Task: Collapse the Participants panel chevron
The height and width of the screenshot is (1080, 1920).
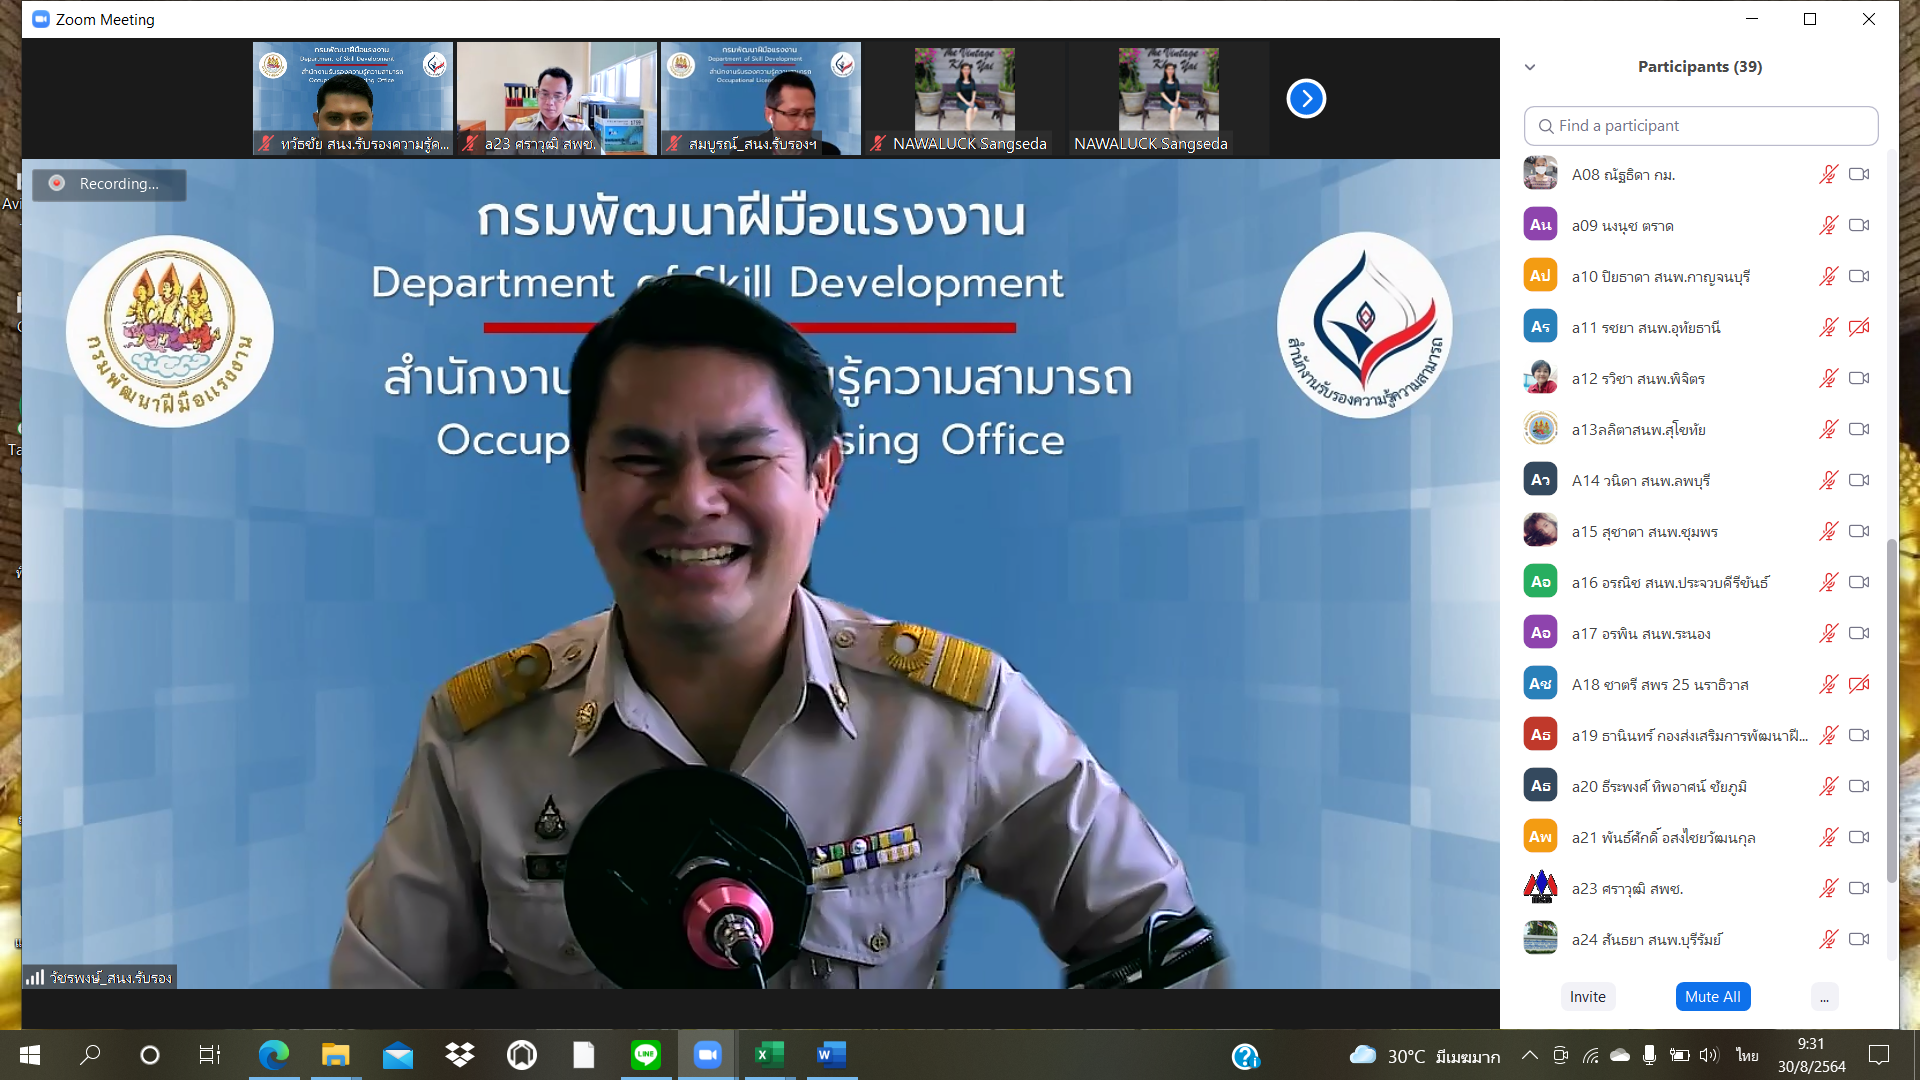Action: [x=1530, y=67]
